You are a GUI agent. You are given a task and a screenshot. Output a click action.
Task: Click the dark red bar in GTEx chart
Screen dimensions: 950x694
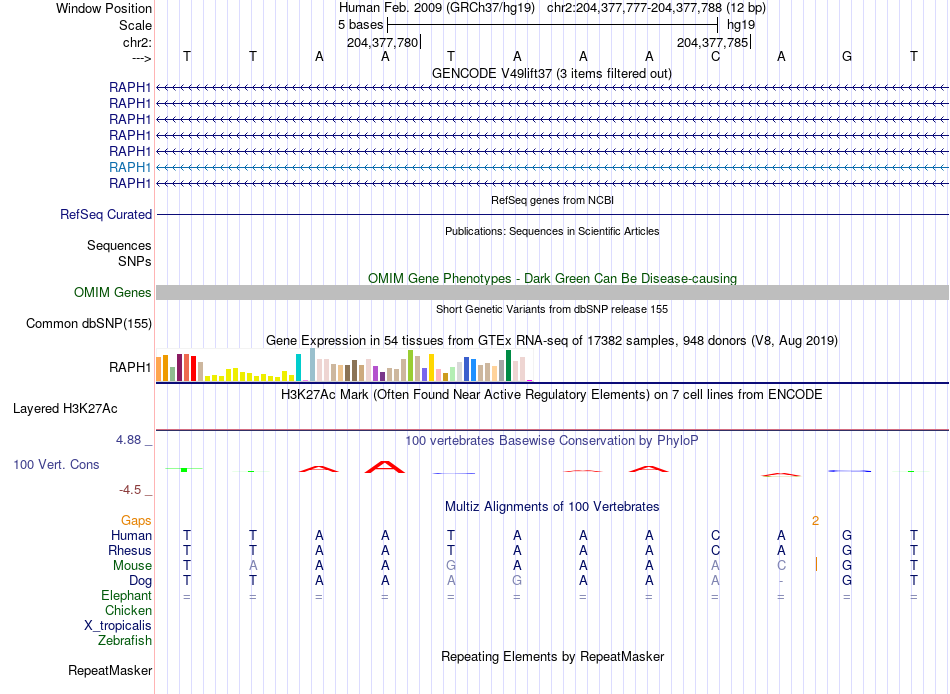(179, 367)
